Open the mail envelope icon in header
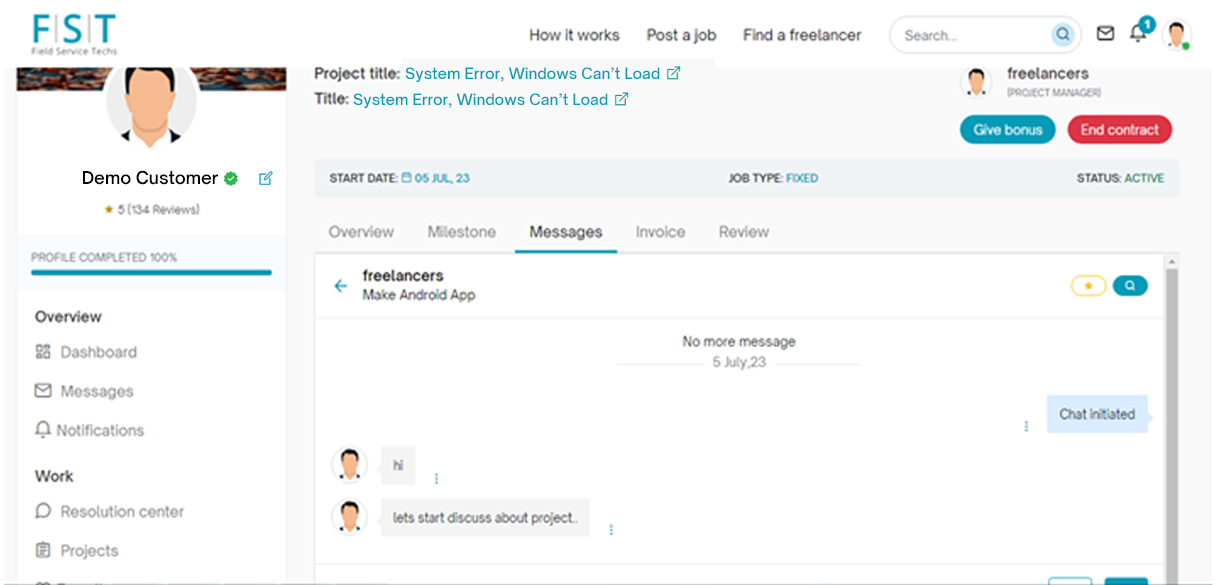Screen dimensions: 1216x585 tap(1105, 34)
